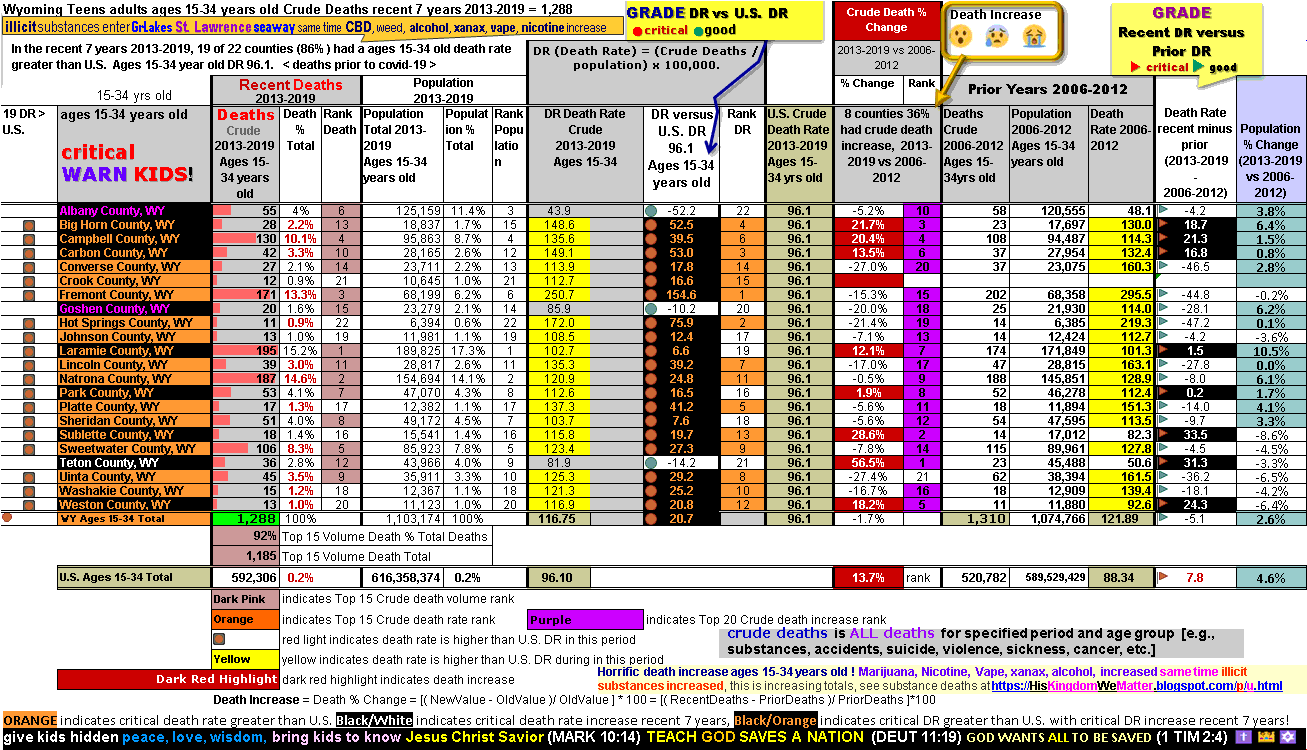1307x750 pixels.
Task: Click green circle in Albany County's -52.2 cell
Action: click(651, 211)
